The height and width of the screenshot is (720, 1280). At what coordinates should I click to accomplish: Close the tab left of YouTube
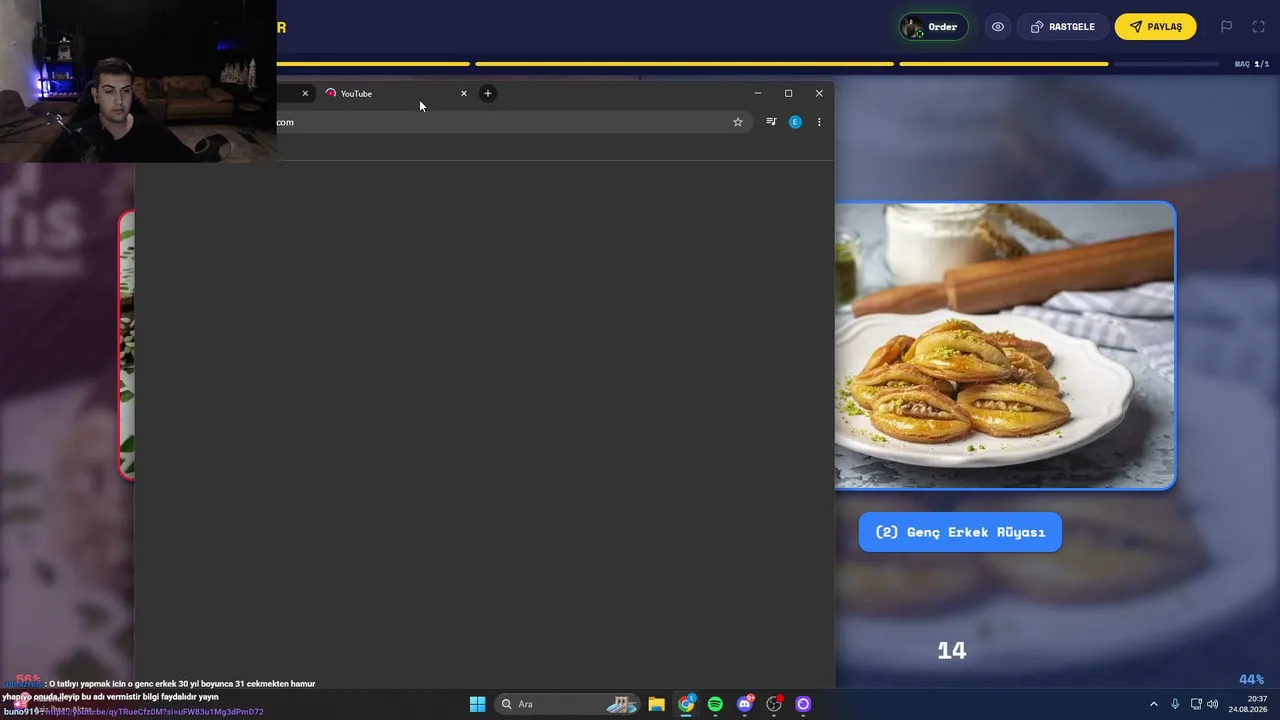click(305, 93)
